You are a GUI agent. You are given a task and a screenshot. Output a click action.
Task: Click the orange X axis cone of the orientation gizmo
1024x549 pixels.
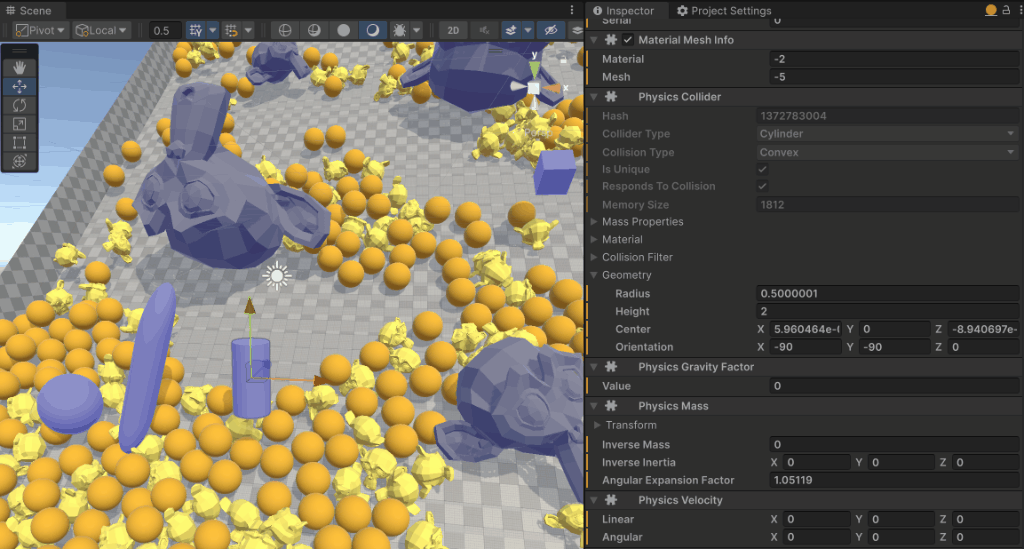[x=552, y=87]
